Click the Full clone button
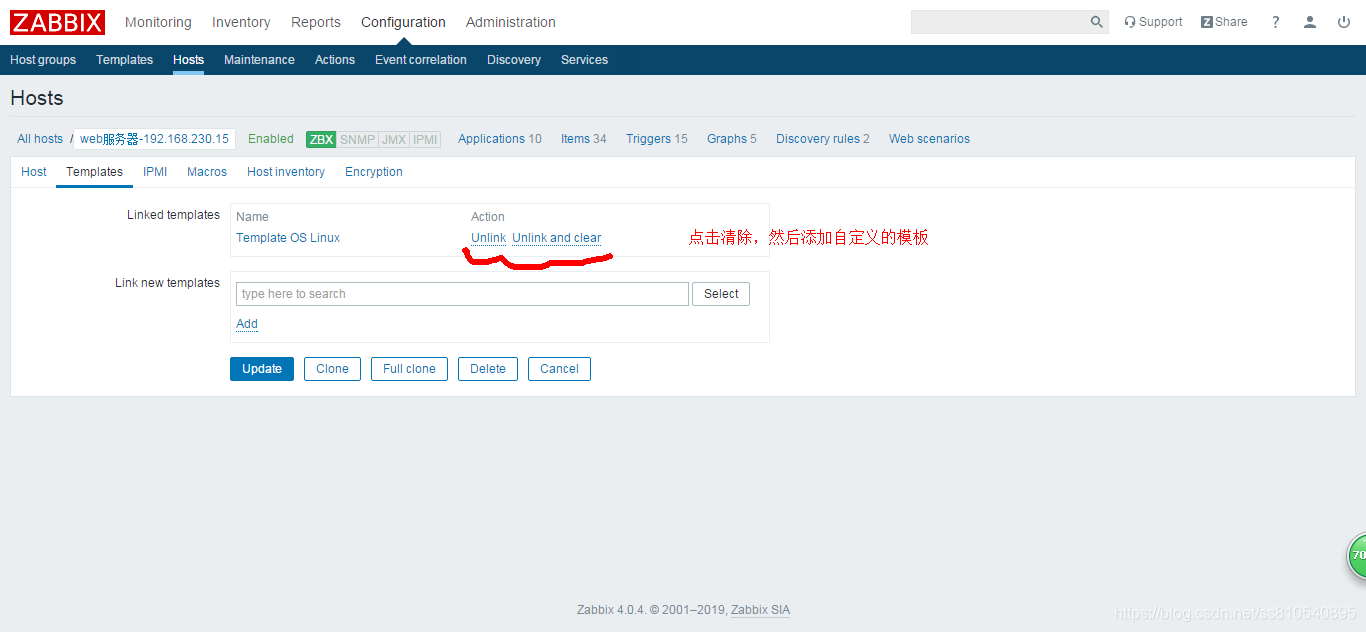 coord(409,369)
